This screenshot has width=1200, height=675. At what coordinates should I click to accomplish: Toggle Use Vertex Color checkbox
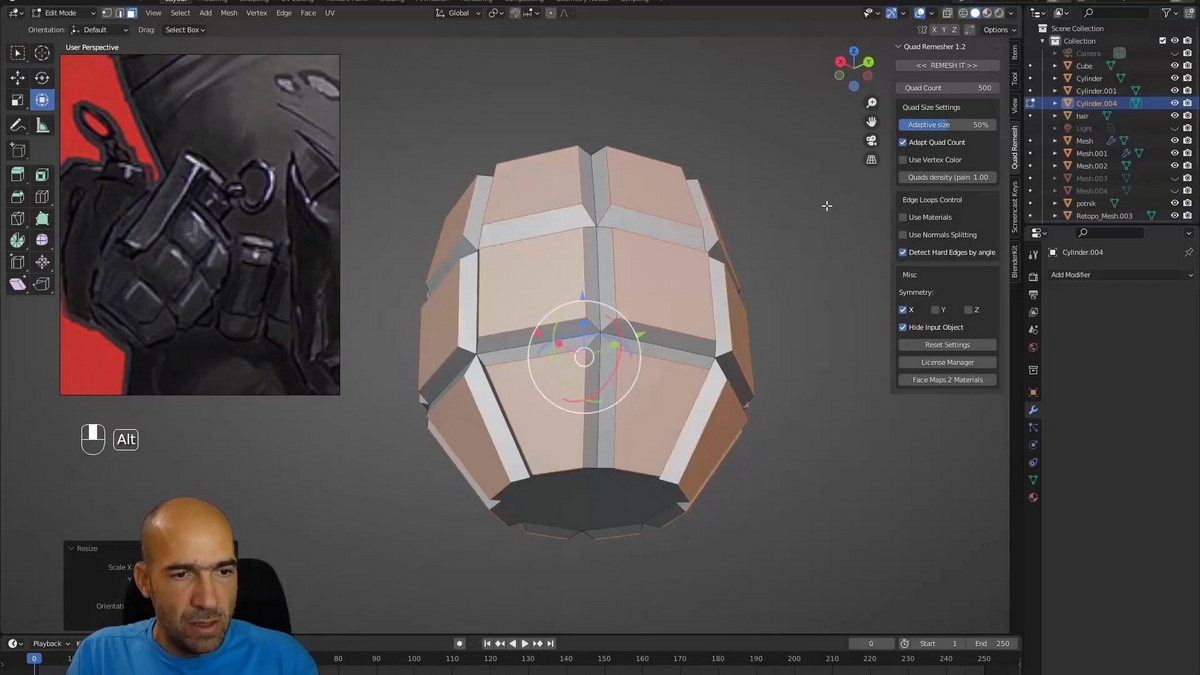pyautogui.click(x=903, y=160)
